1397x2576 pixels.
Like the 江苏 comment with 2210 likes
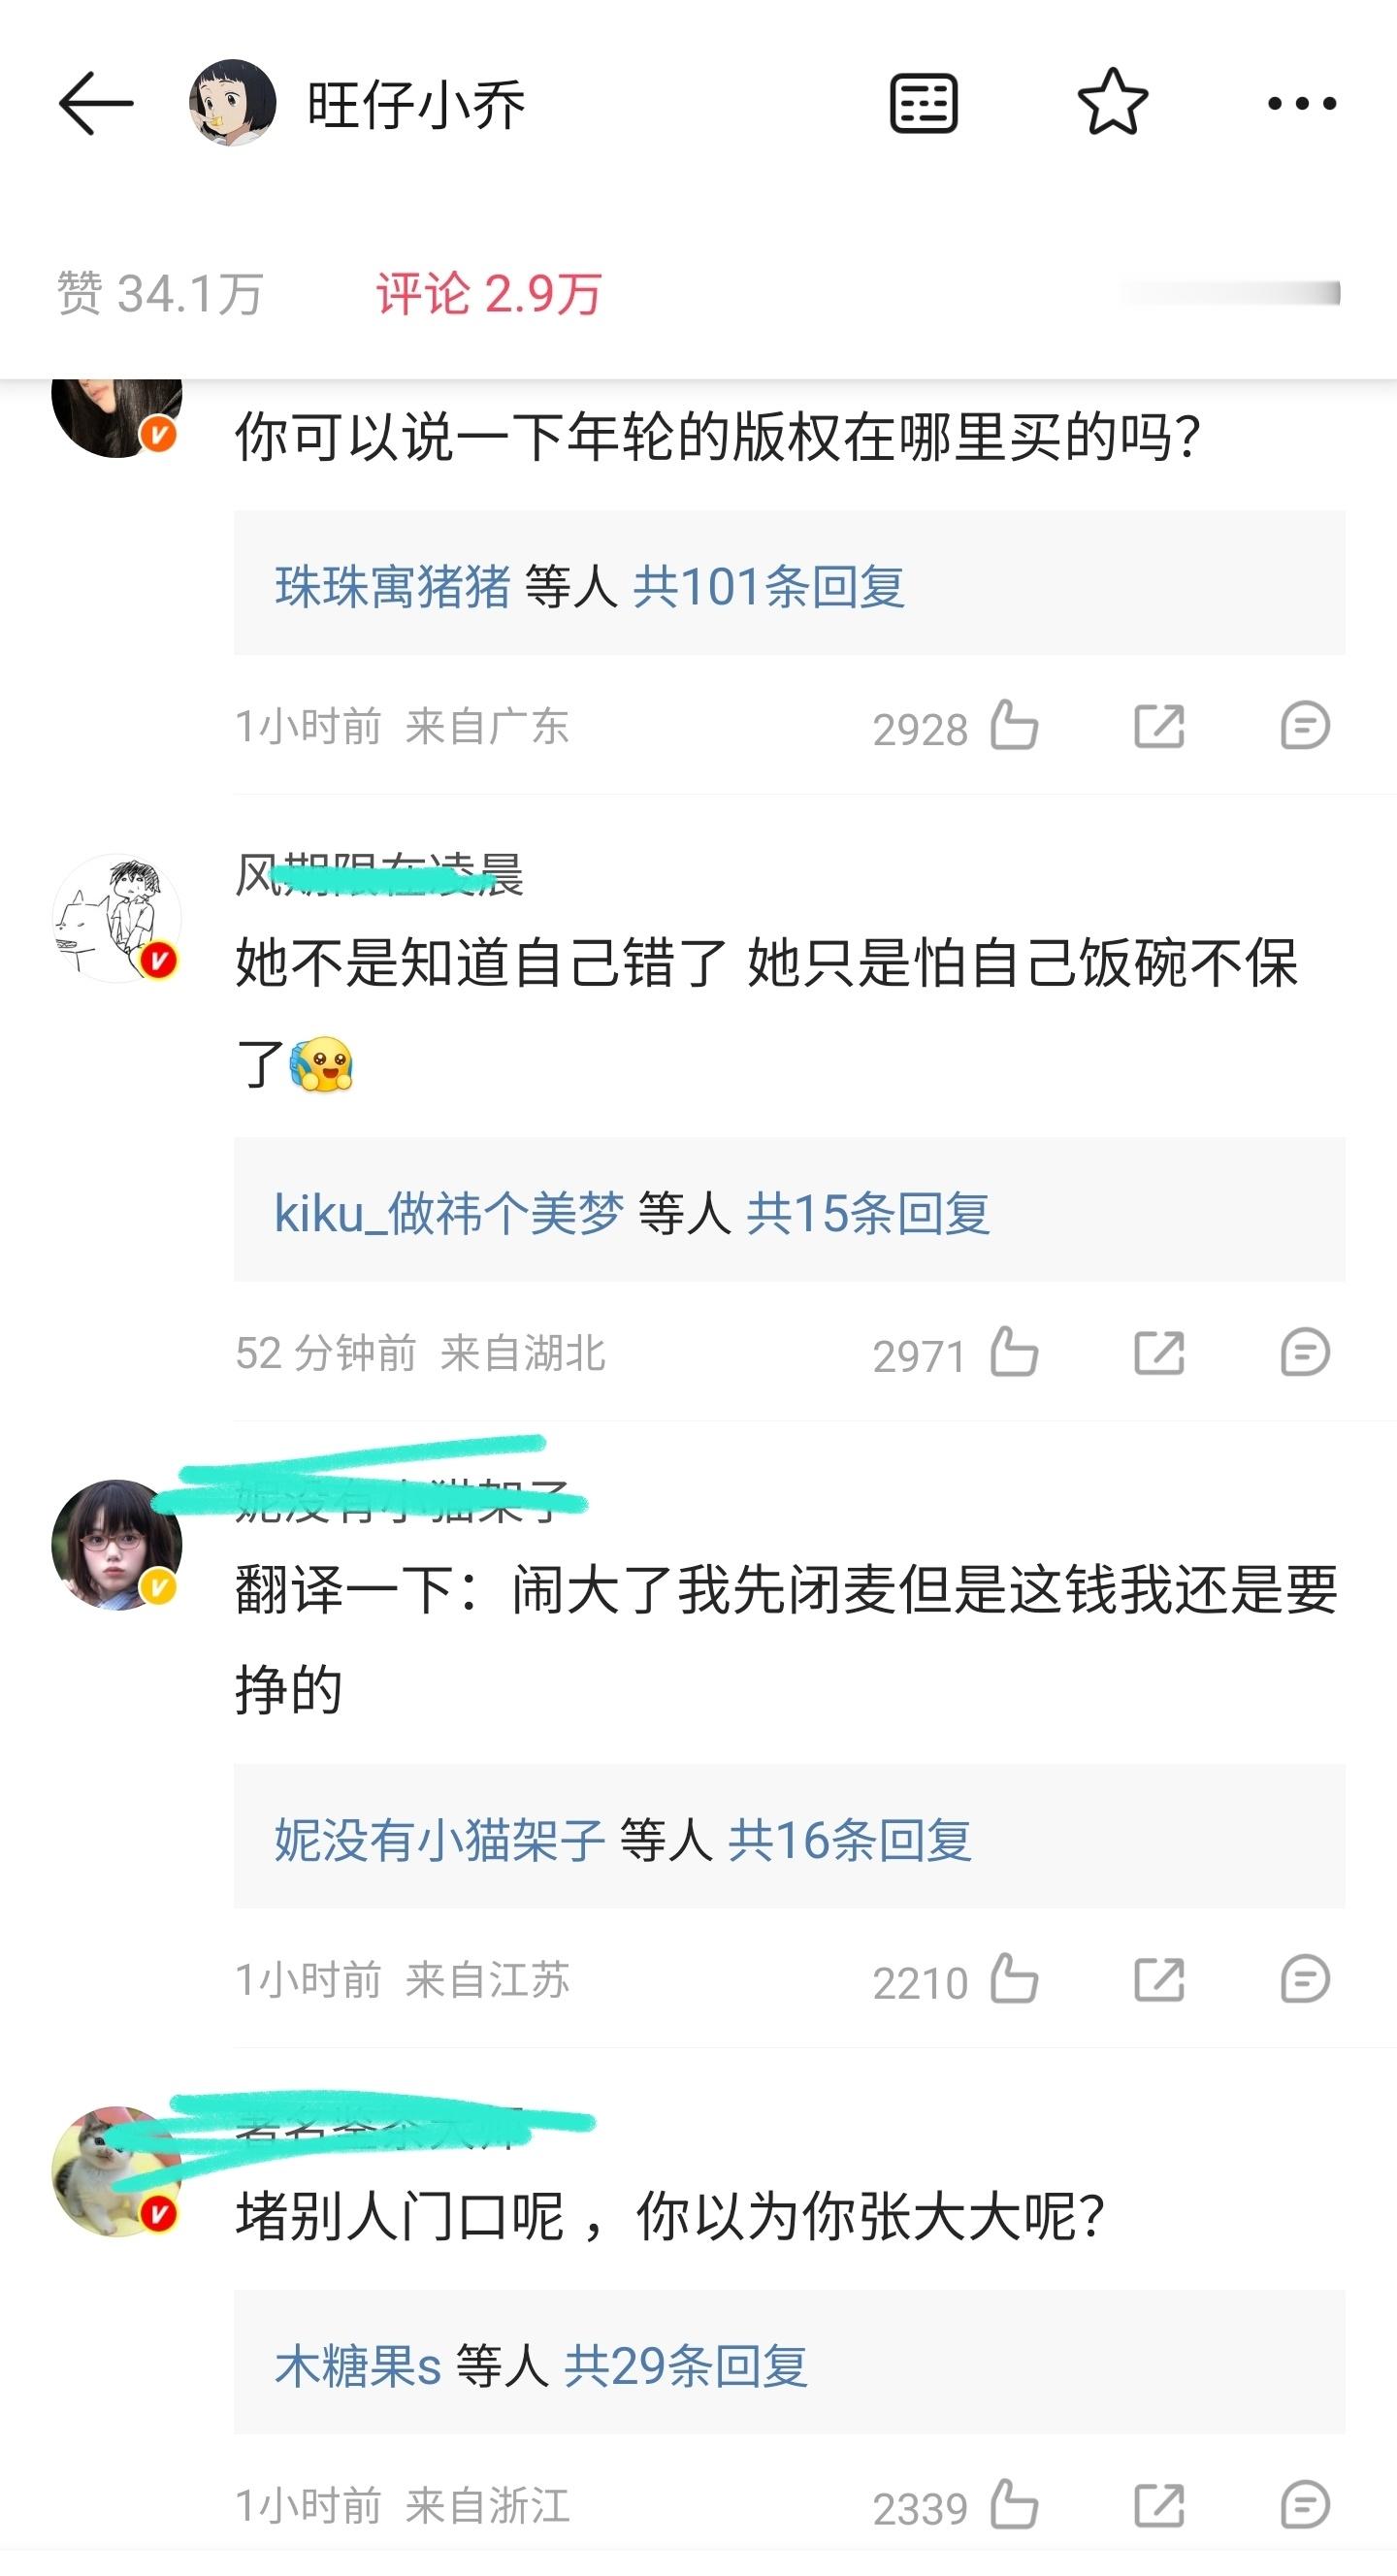click(x=1013, y=1979)
